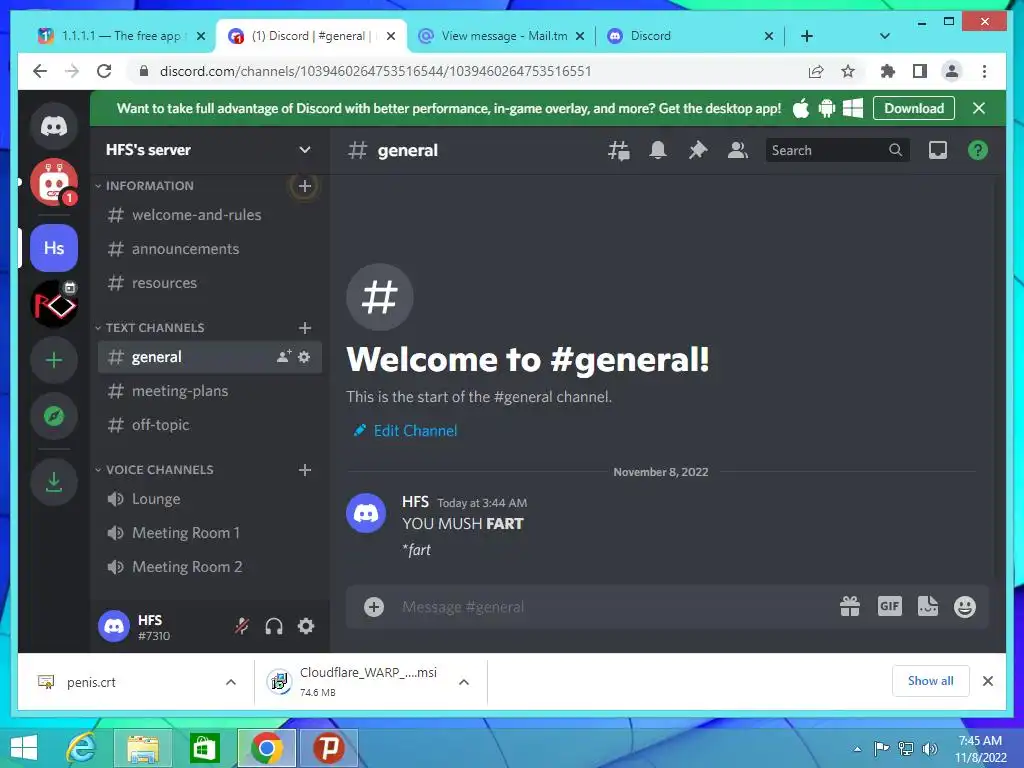
Task: Click the Message #general input field
Action: click(614, 607)
